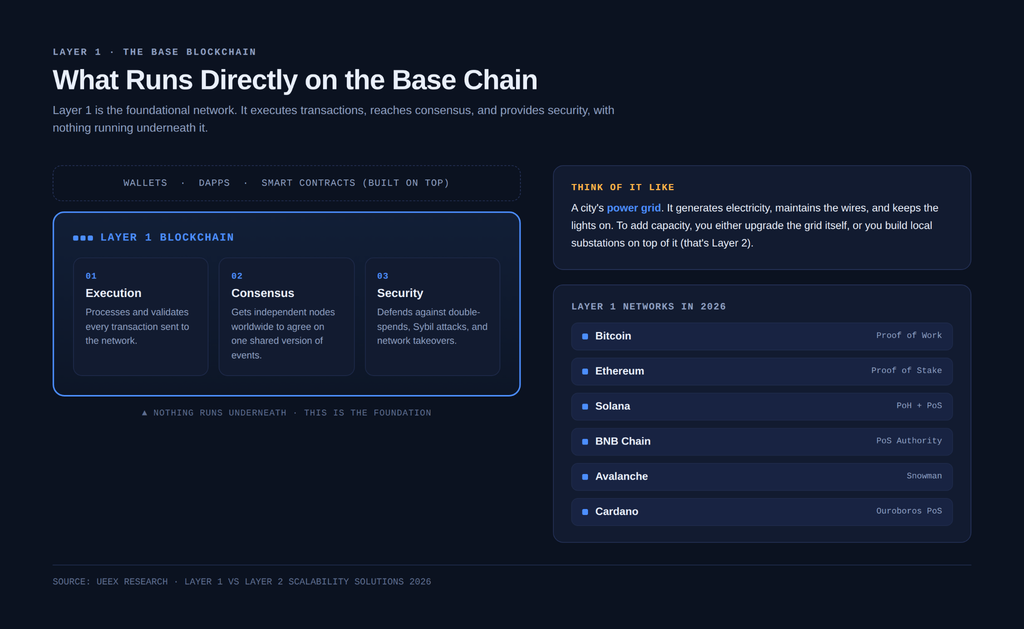Click the number 03 on Security card
The image size is (1024, 629).
pyautogui.click(x=383, y=276)
